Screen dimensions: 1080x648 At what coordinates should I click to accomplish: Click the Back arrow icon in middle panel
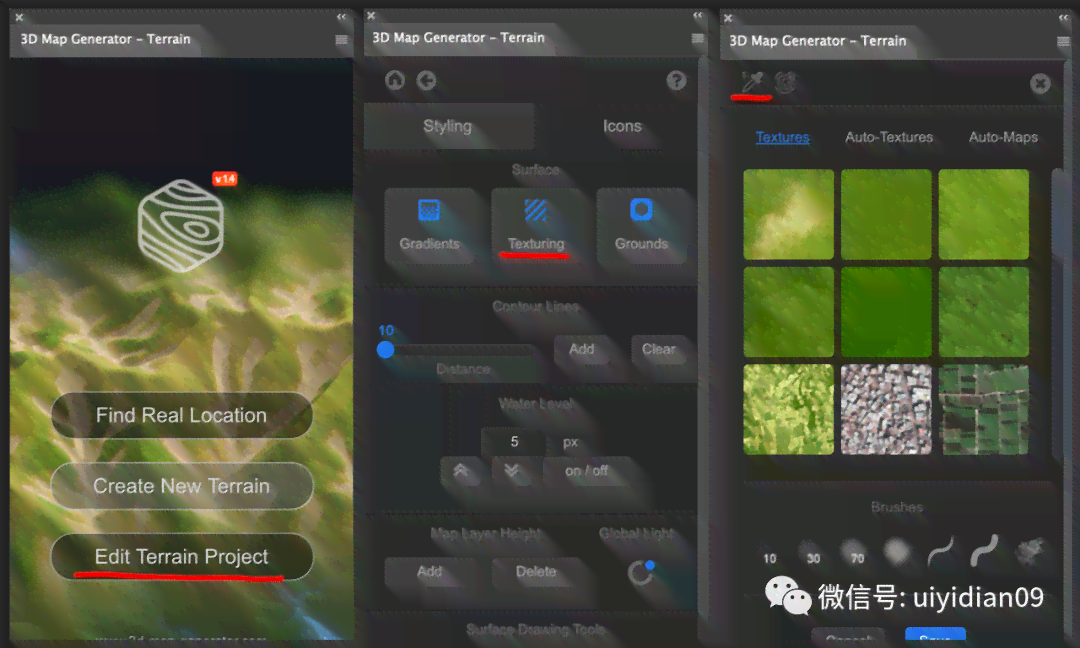pos(426,81)
